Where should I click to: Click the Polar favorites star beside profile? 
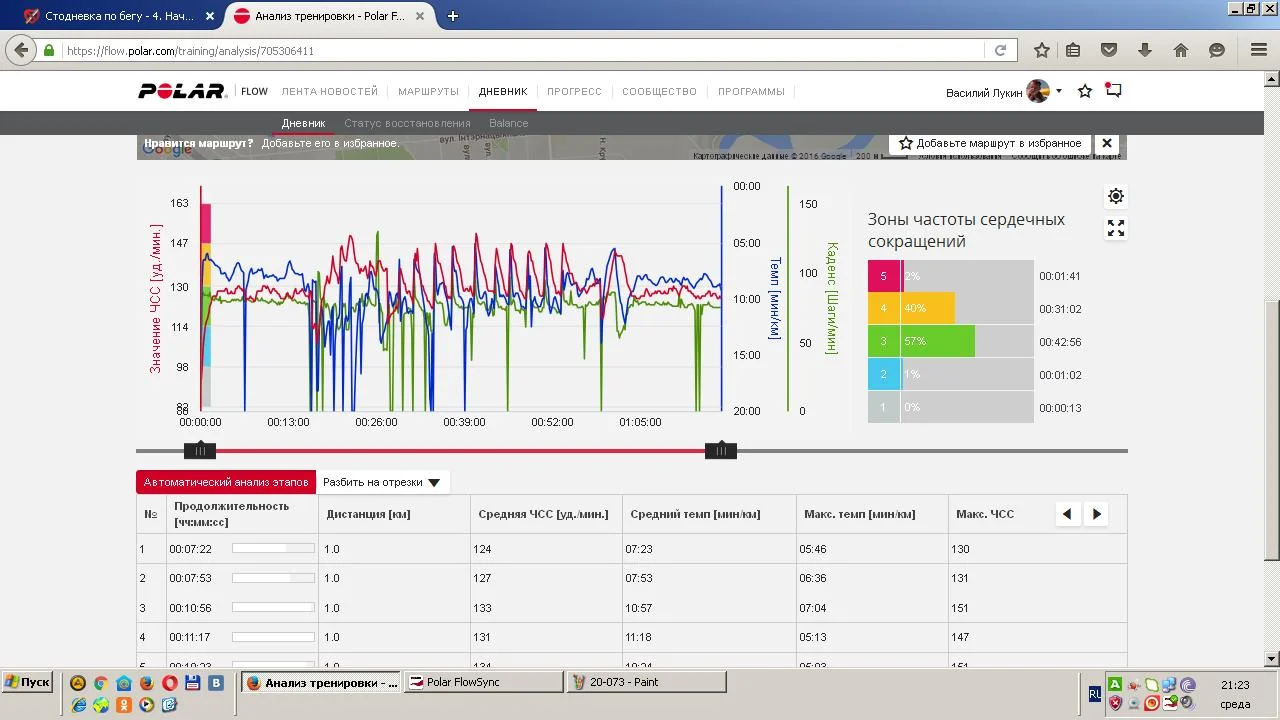(x=1085, y=92)
